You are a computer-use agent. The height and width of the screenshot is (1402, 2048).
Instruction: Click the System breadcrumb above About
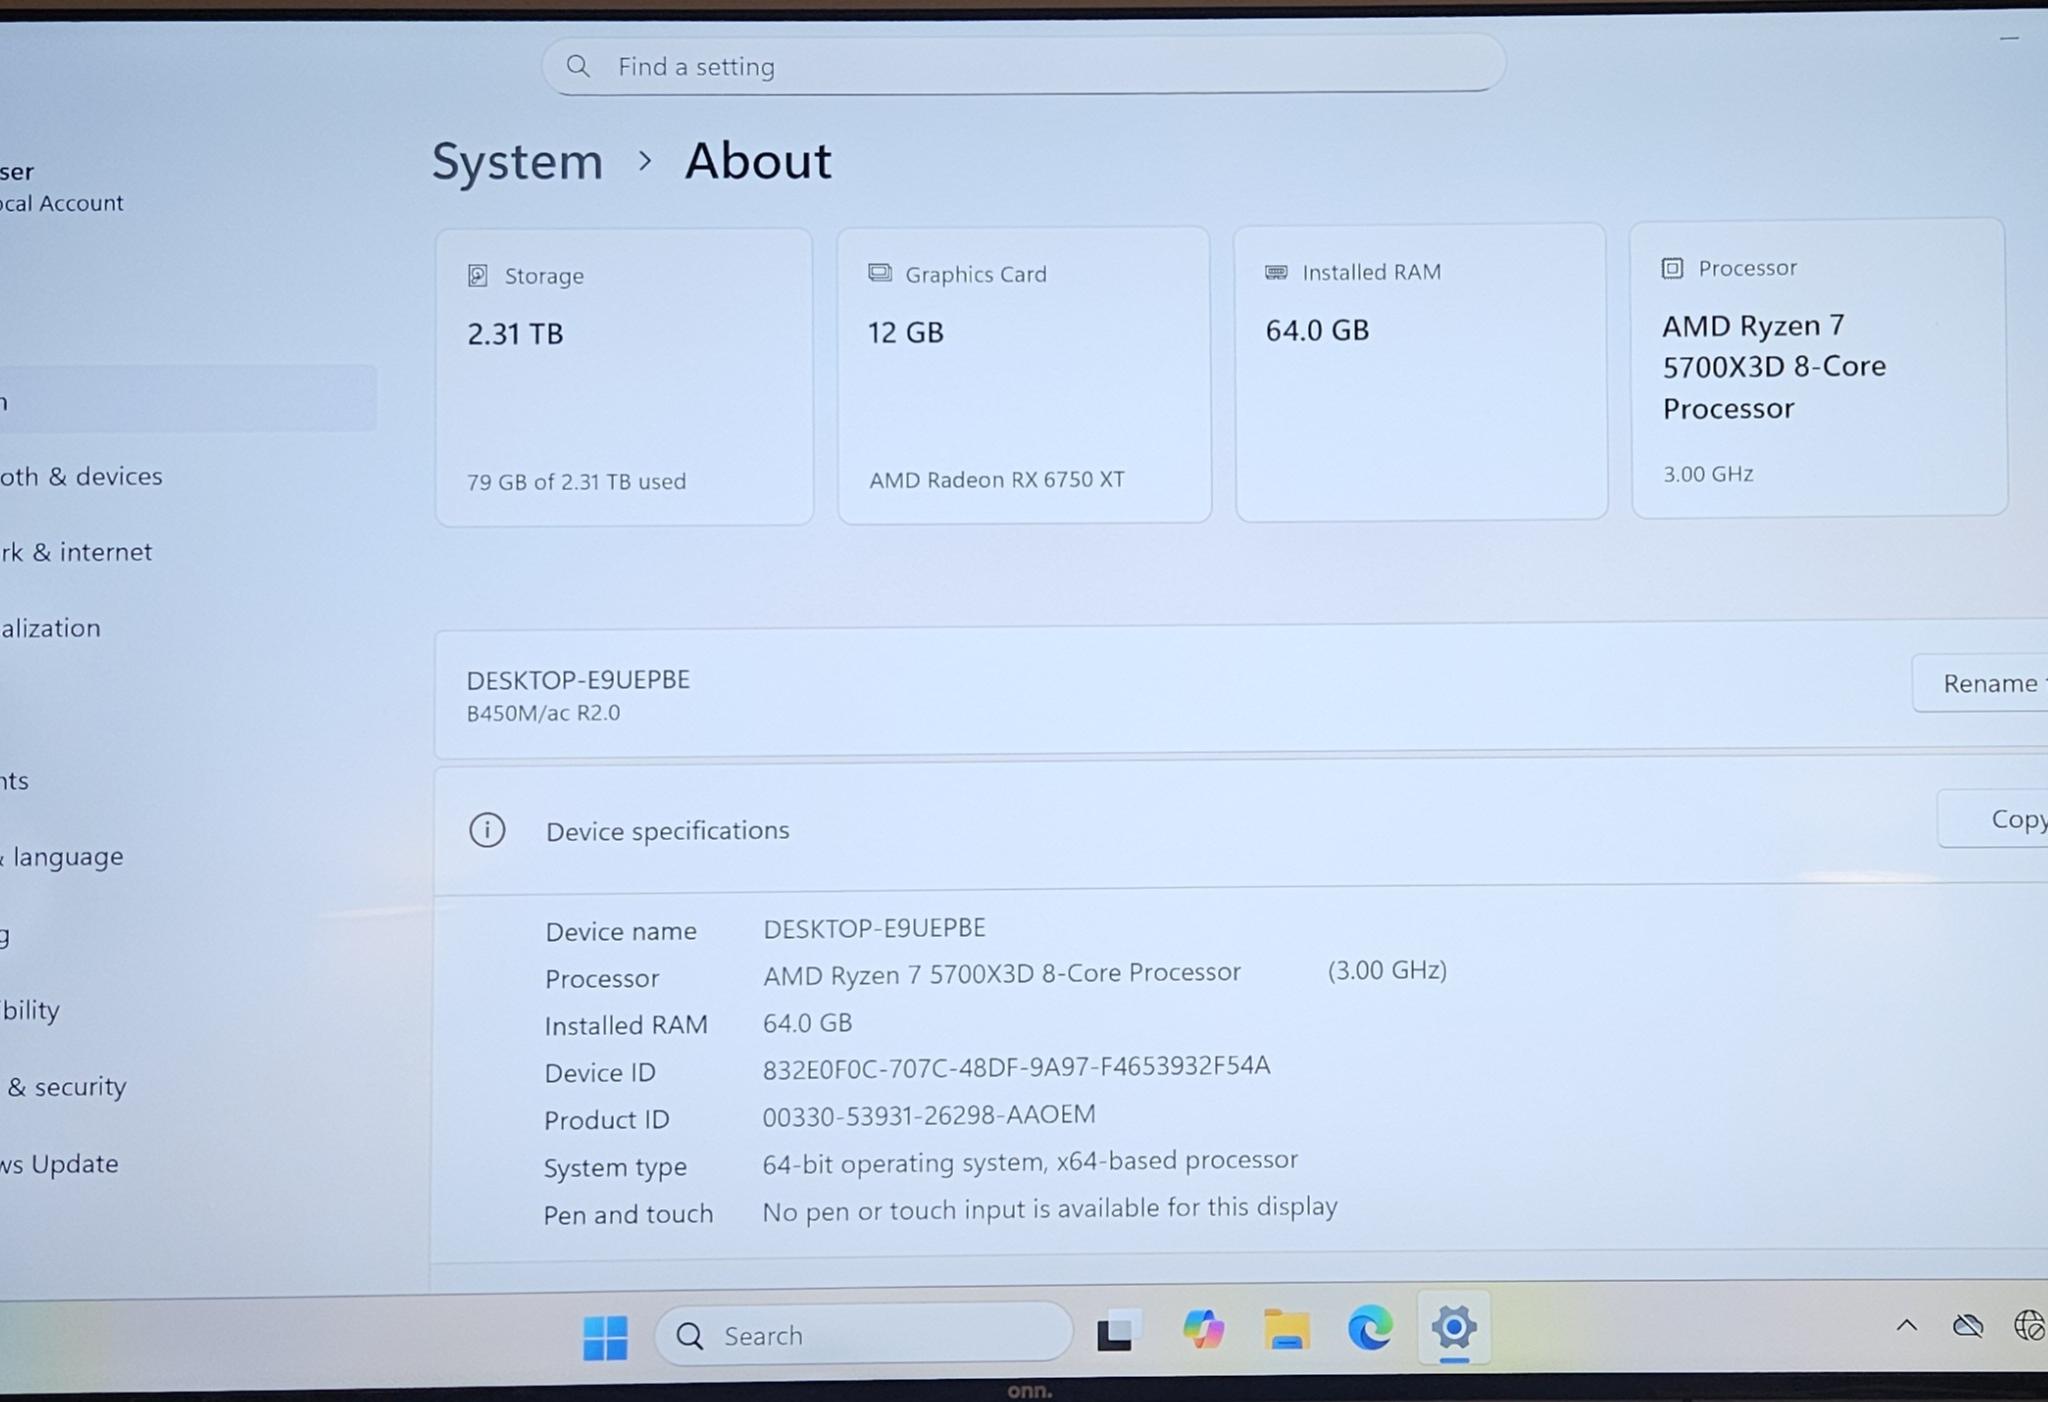pos(517,161)
